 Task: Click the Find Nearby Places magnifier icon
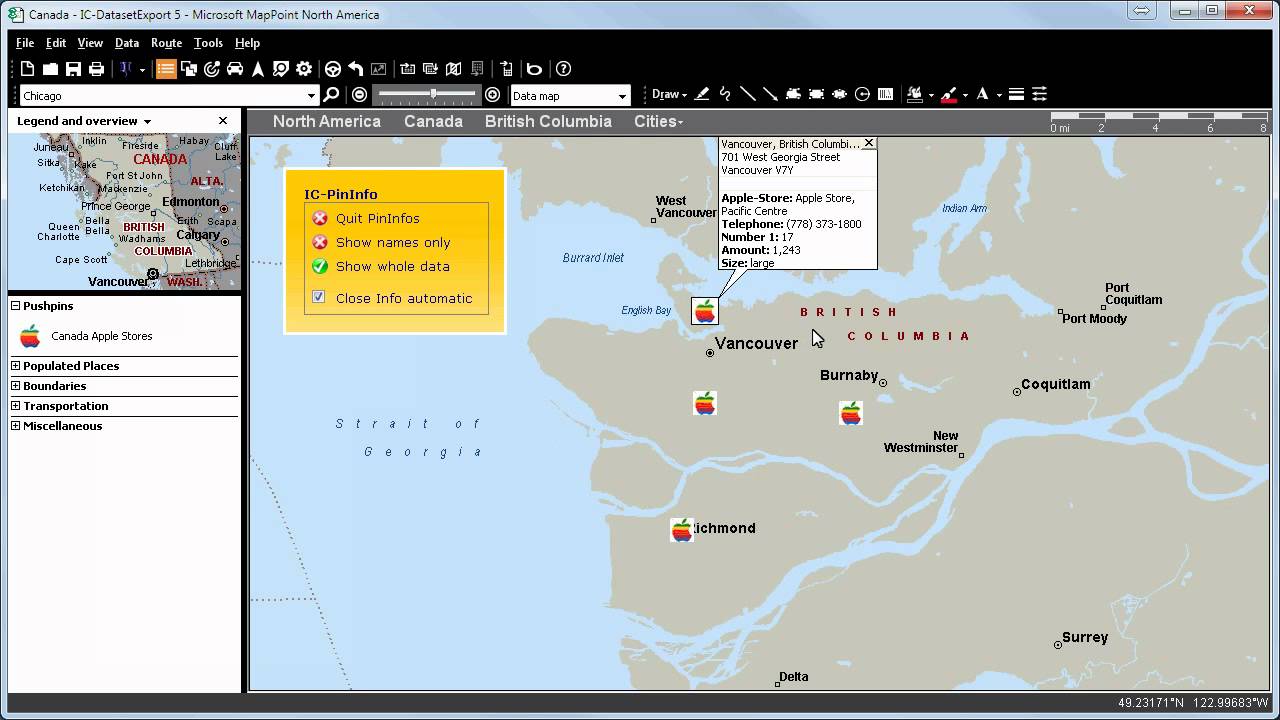coord(281,69)
